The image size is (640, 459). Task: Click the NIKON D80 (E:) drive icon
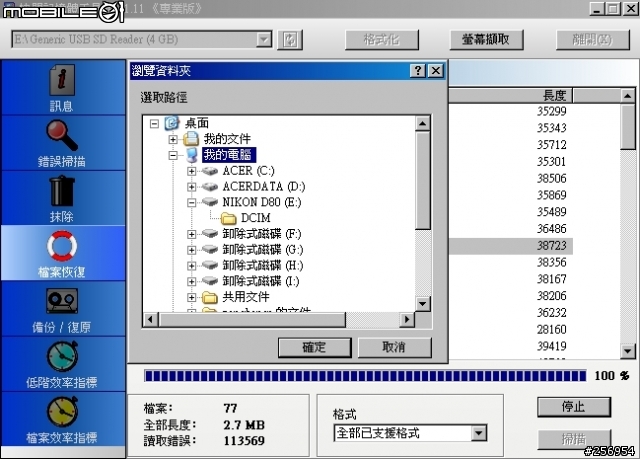(210, 202)
